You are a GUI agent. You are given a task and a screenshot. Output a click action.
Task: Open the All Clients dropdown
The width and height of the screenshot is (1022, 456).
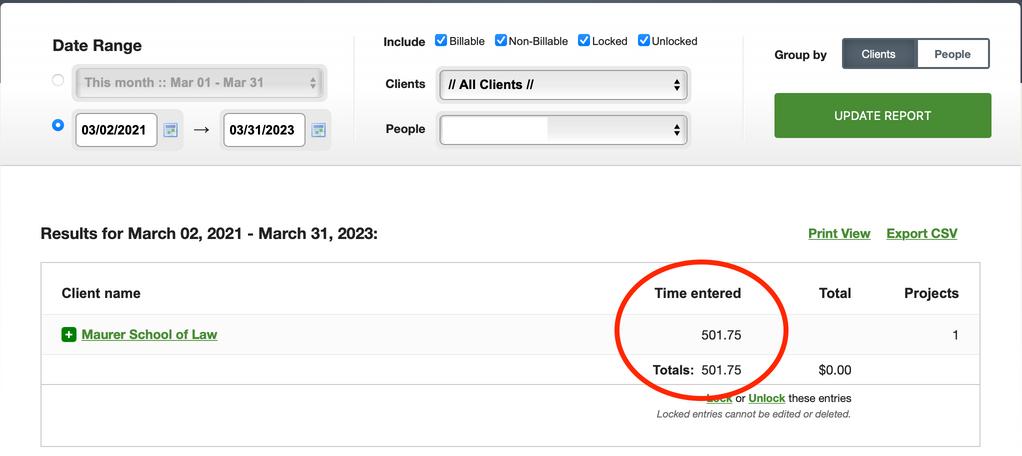click(563, 85)
